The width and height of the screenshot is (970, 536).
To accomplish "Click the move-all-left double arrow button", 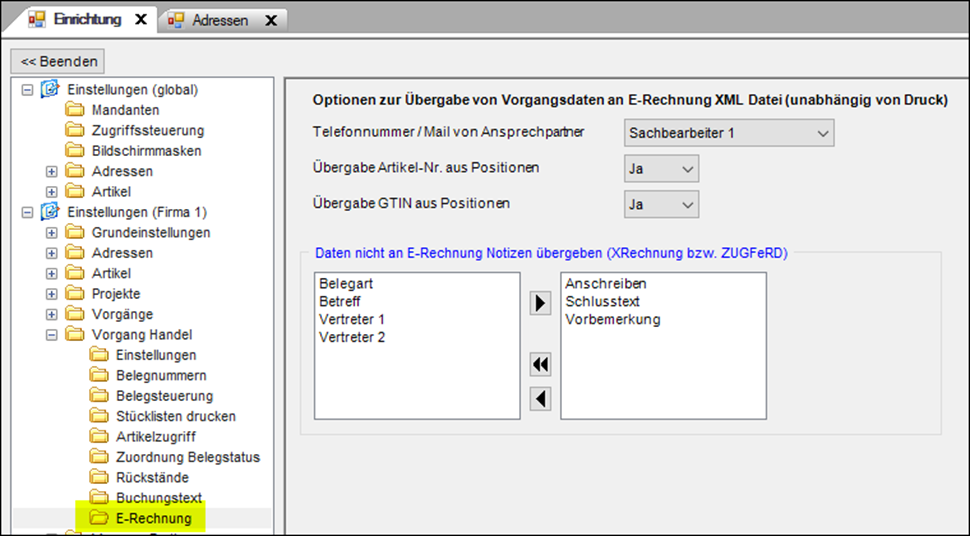I will pos(540,365).
